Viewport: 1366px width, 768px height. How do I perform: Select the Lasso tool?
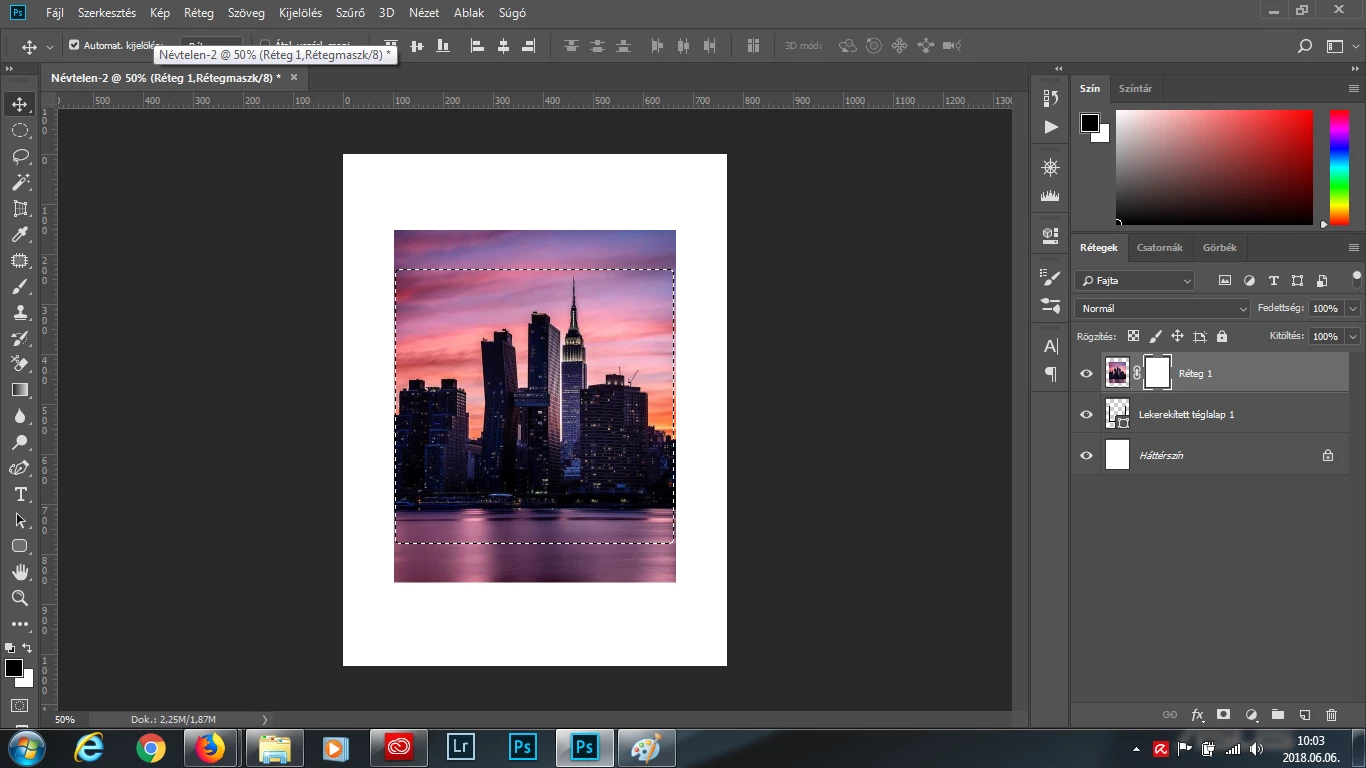[20, 157]
